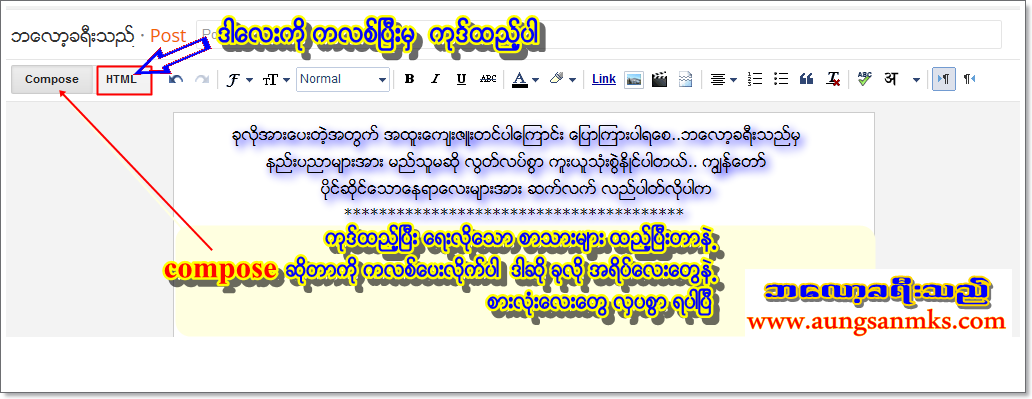1032x399 pixels.
Task: Click the www.aungsanmks.com text
Action: 876,321
